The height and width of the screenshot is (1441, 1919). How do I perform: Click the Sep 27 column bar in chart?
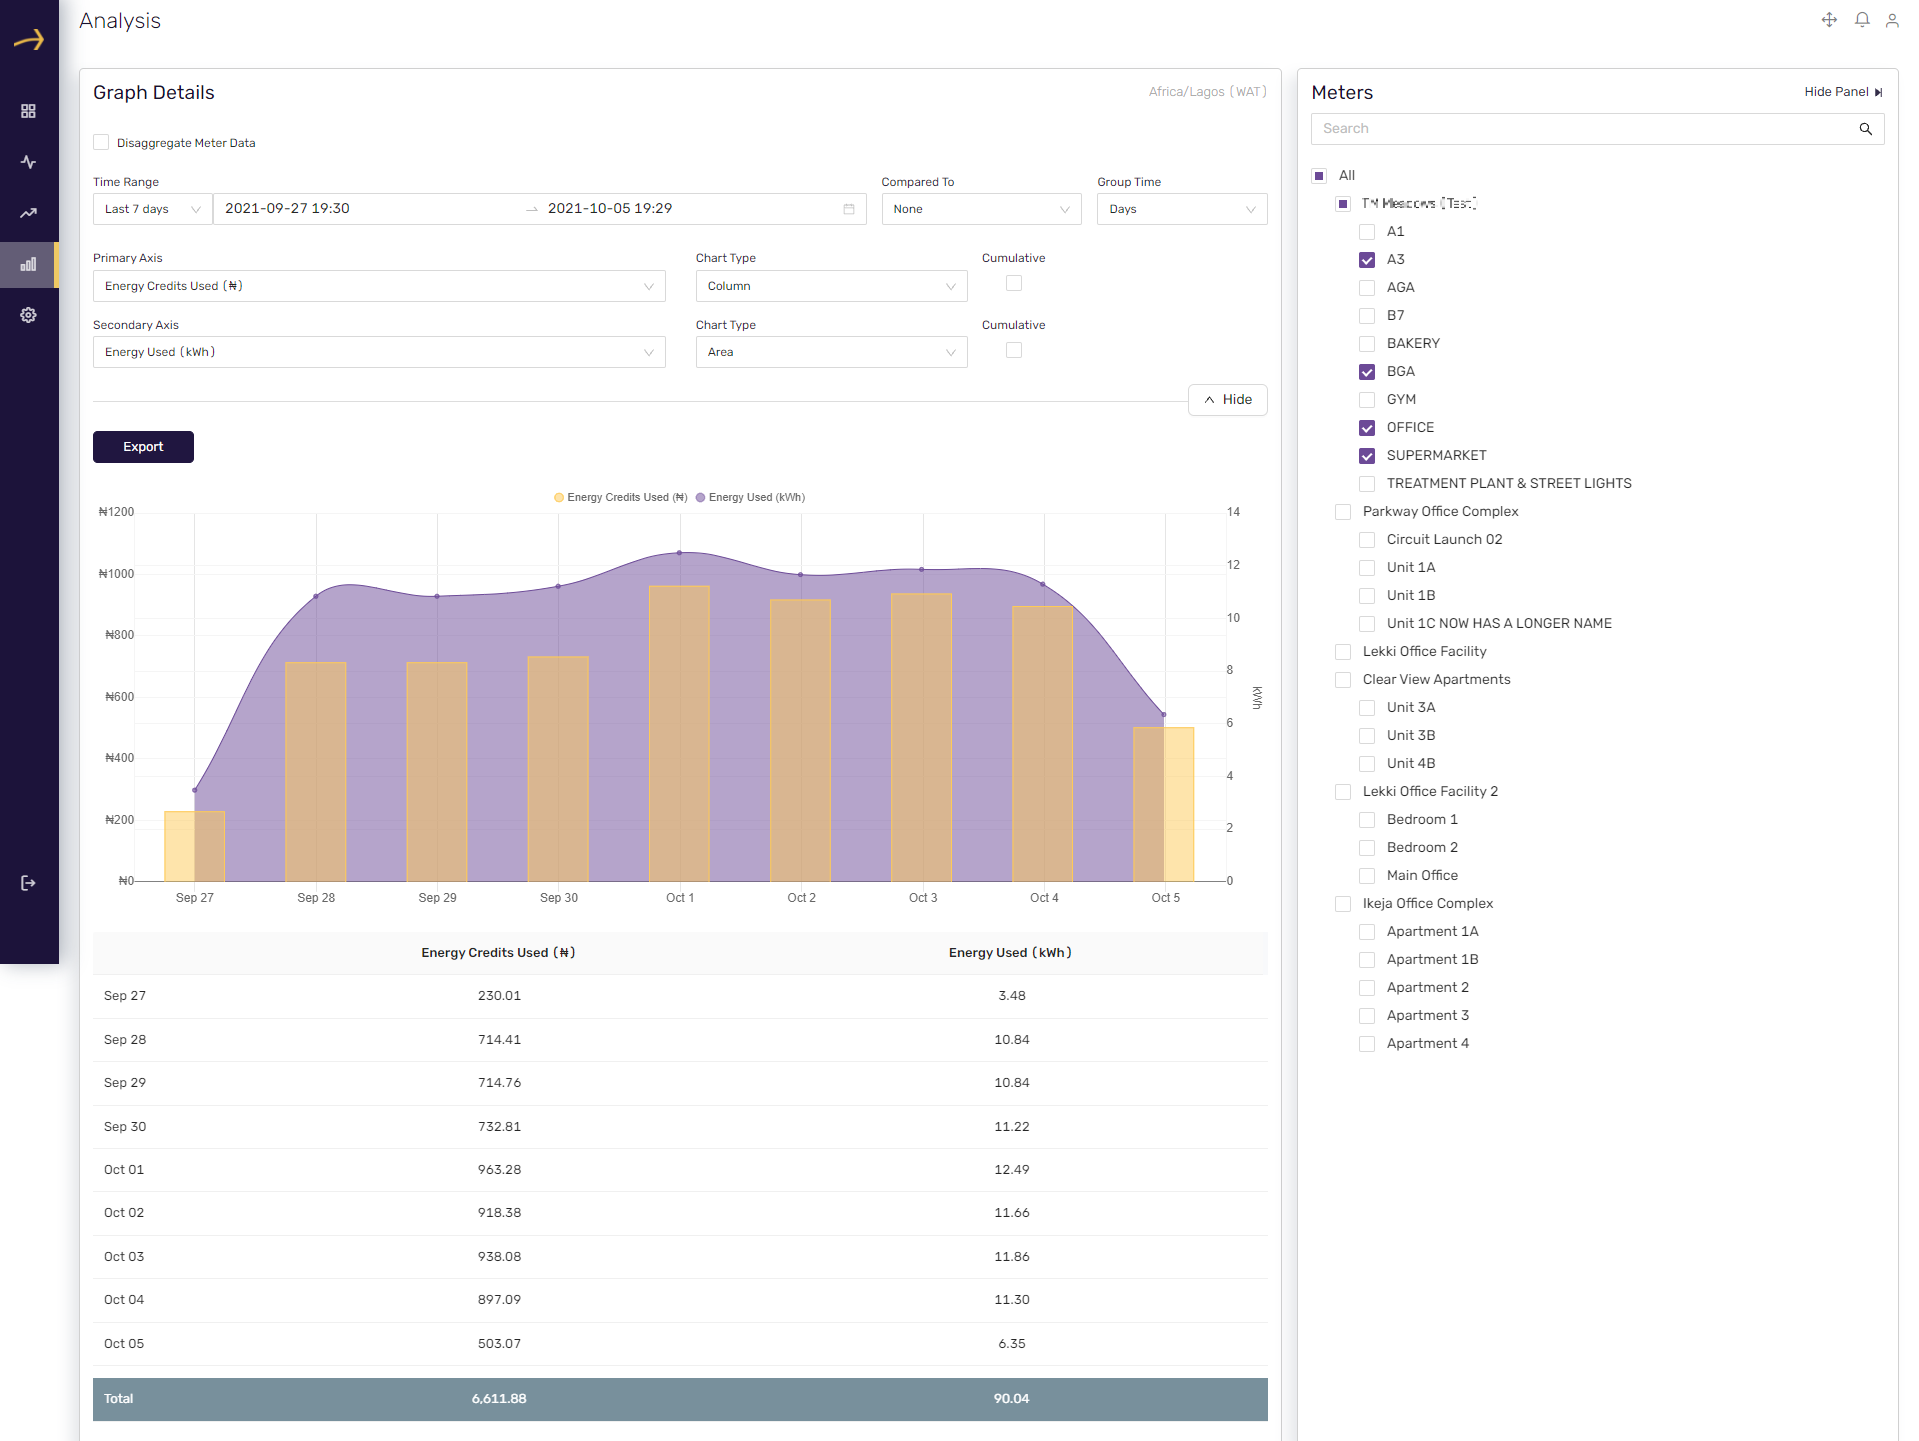point(194,846)
